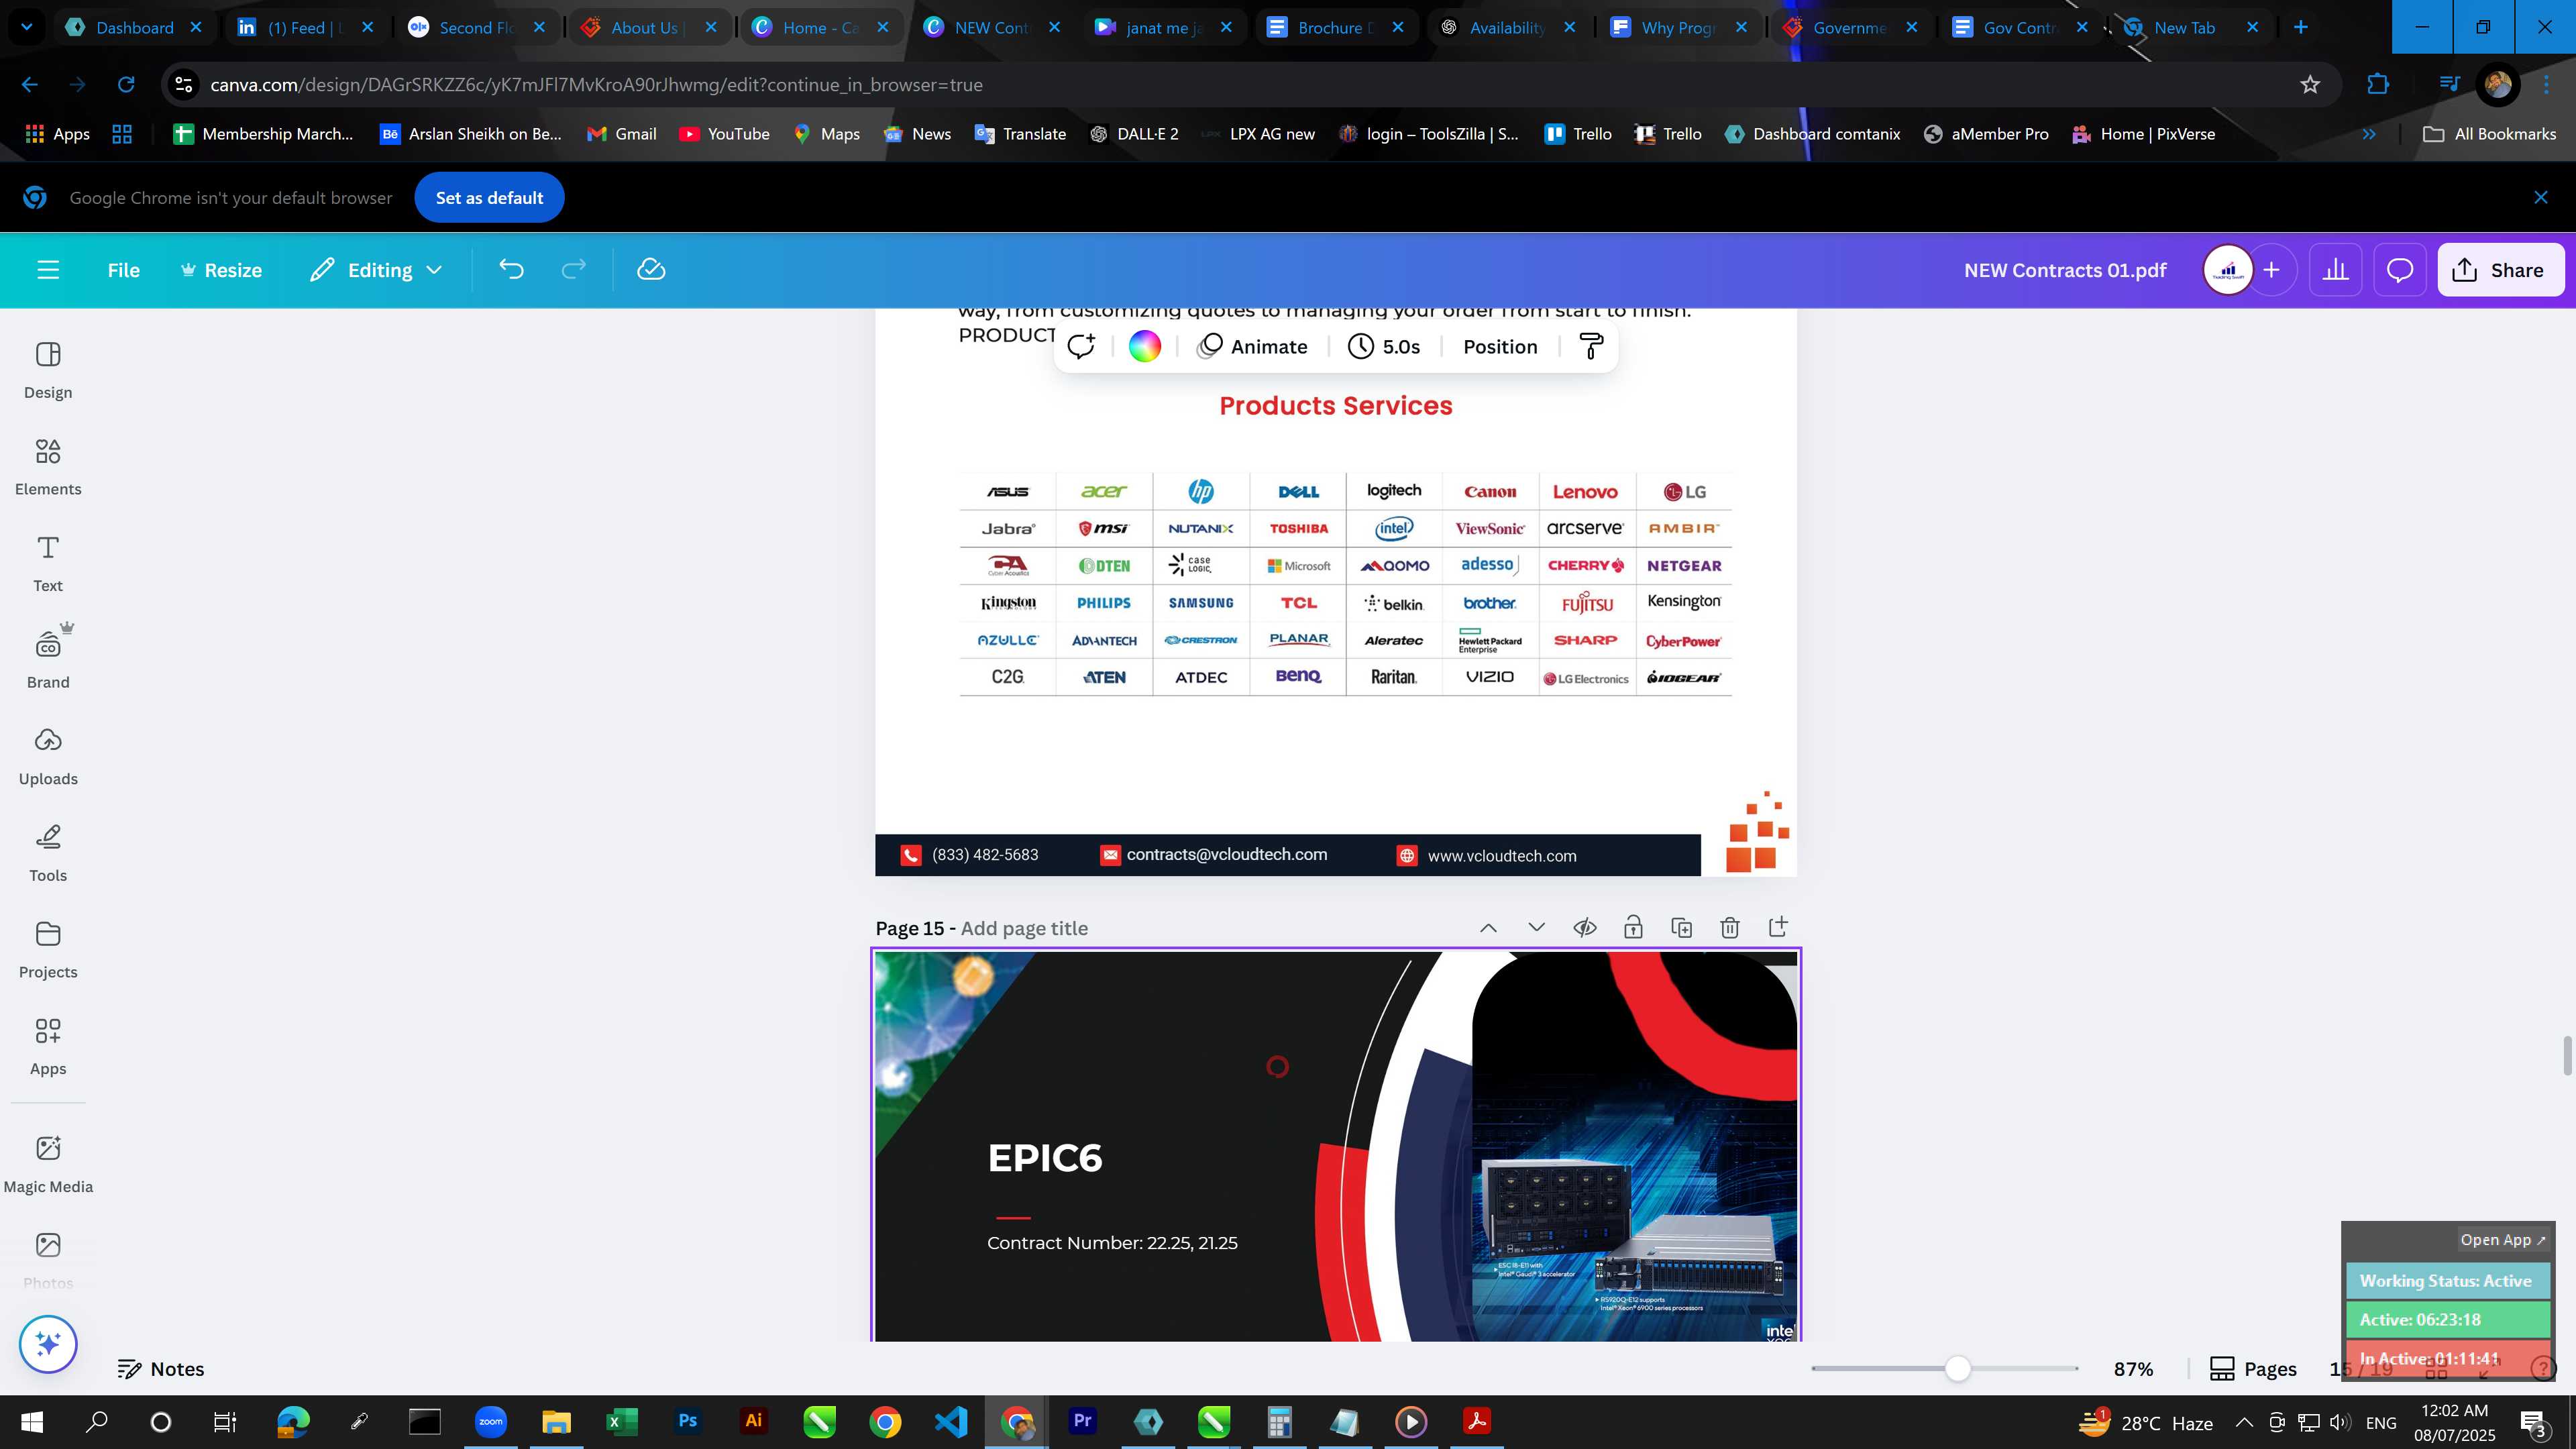
Task: Change the 5.0s page duration
Action: (1384, 346)
